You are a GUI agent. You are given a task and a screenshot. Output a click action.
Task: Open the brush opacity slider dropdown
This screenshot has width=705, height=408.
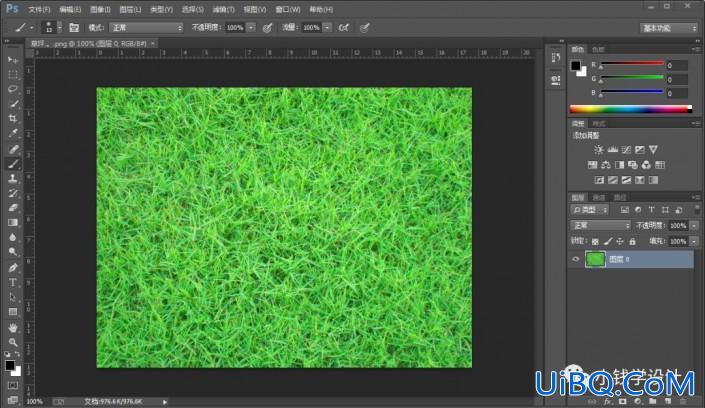coord(251,28)
